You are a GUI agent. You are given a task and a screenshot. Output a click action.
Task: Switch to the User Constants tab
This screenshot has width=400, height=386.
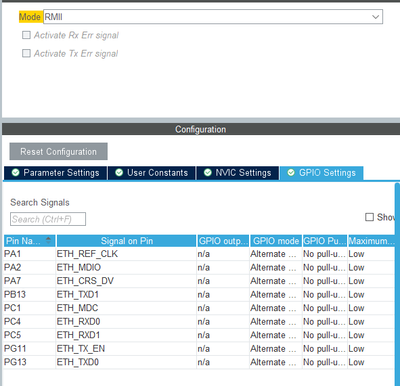coord(152,173)
